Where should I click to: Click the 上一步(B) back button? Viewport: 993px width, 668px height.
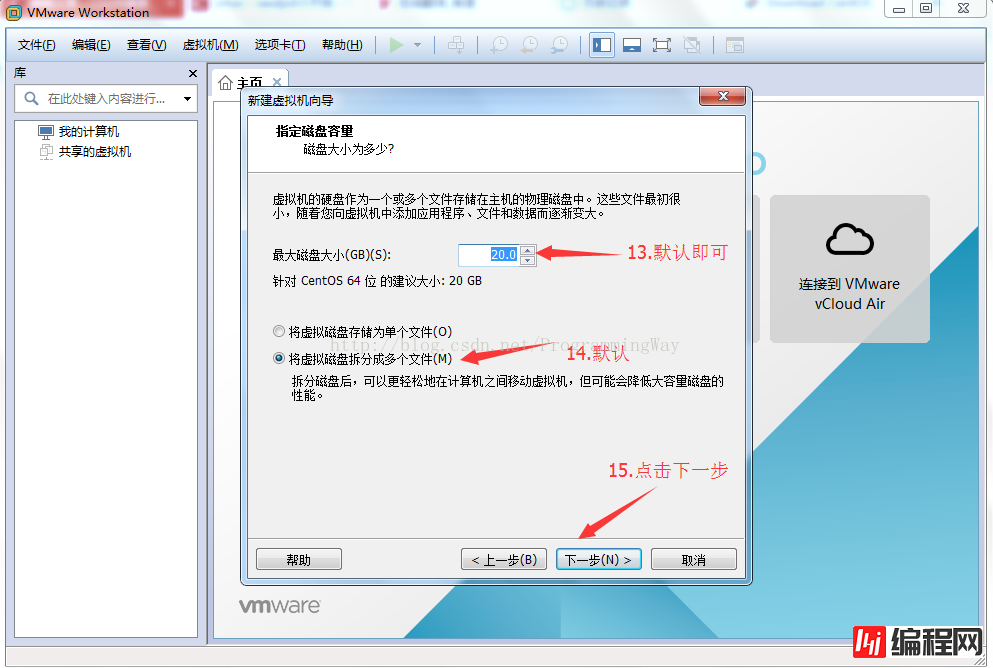504,559
